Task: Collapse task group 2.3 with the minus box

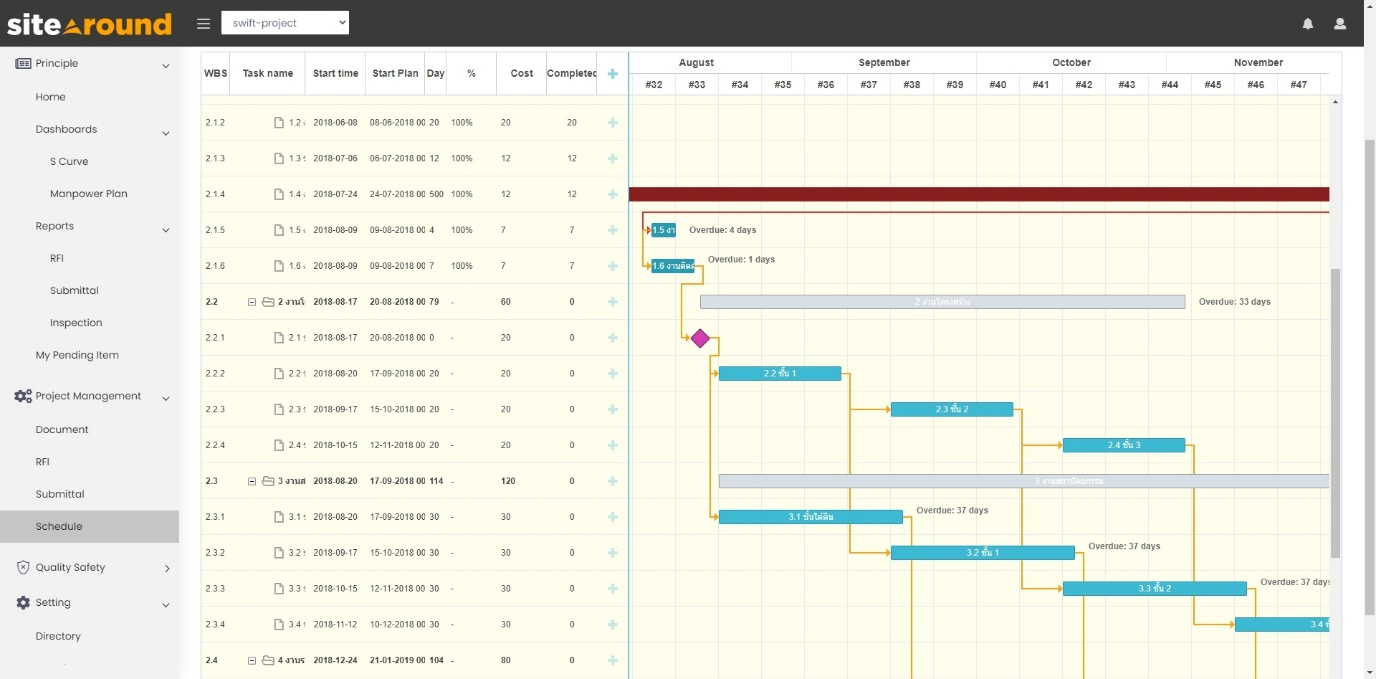Action: coord(251,480)
